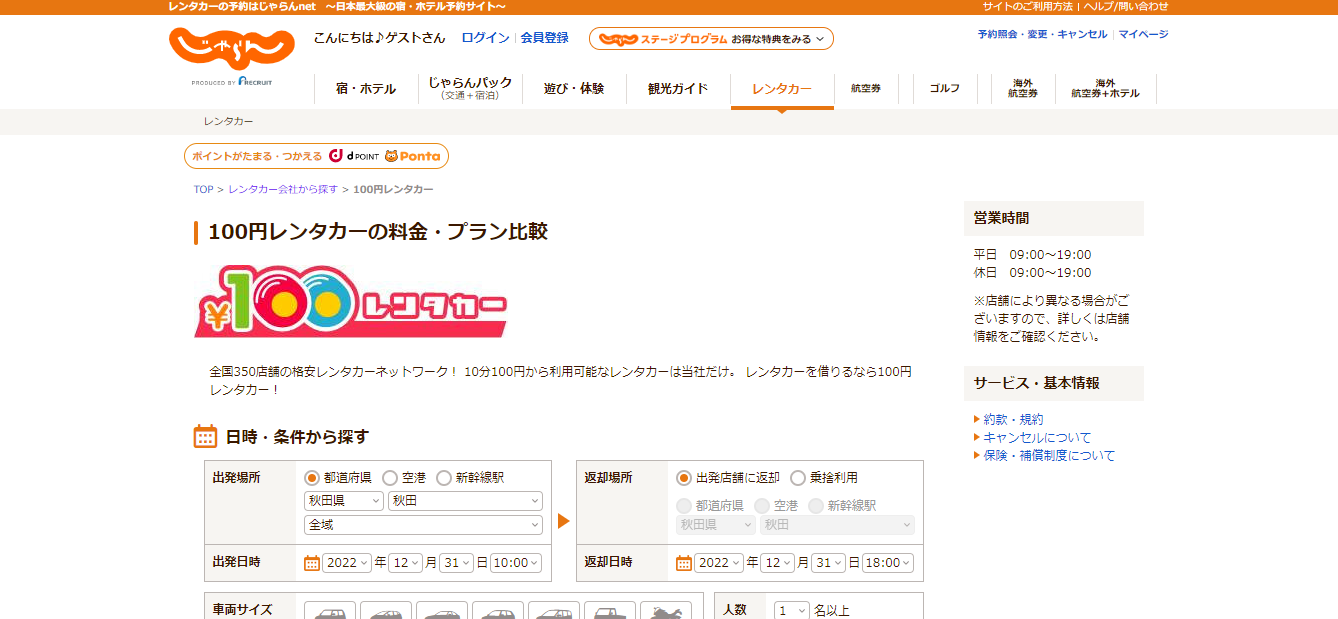Open the 観光ガイド navigation tab
This screenshot has width=1338, height=619.
[x=678, y=89]
